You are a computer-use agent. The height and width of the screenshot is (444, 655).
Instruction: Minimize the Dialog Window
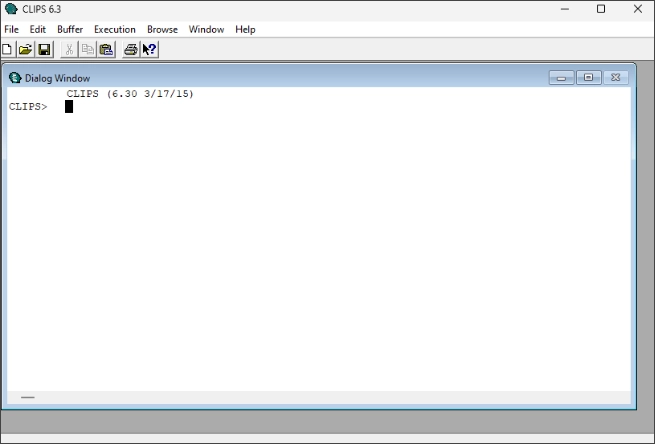tap(561, 78)
